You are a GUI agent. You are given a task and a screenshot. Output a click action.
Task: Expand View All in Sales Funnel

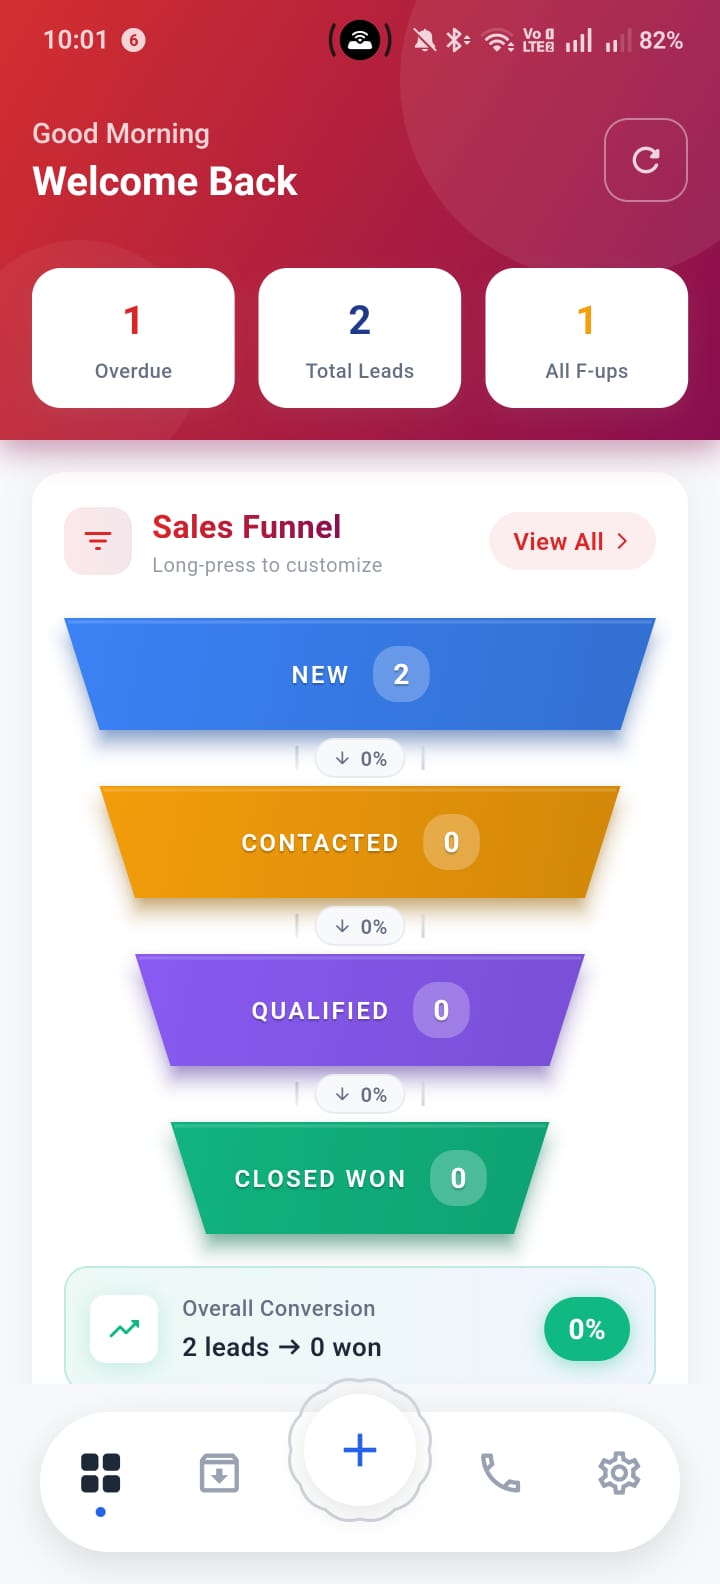(x=572, y=541)
